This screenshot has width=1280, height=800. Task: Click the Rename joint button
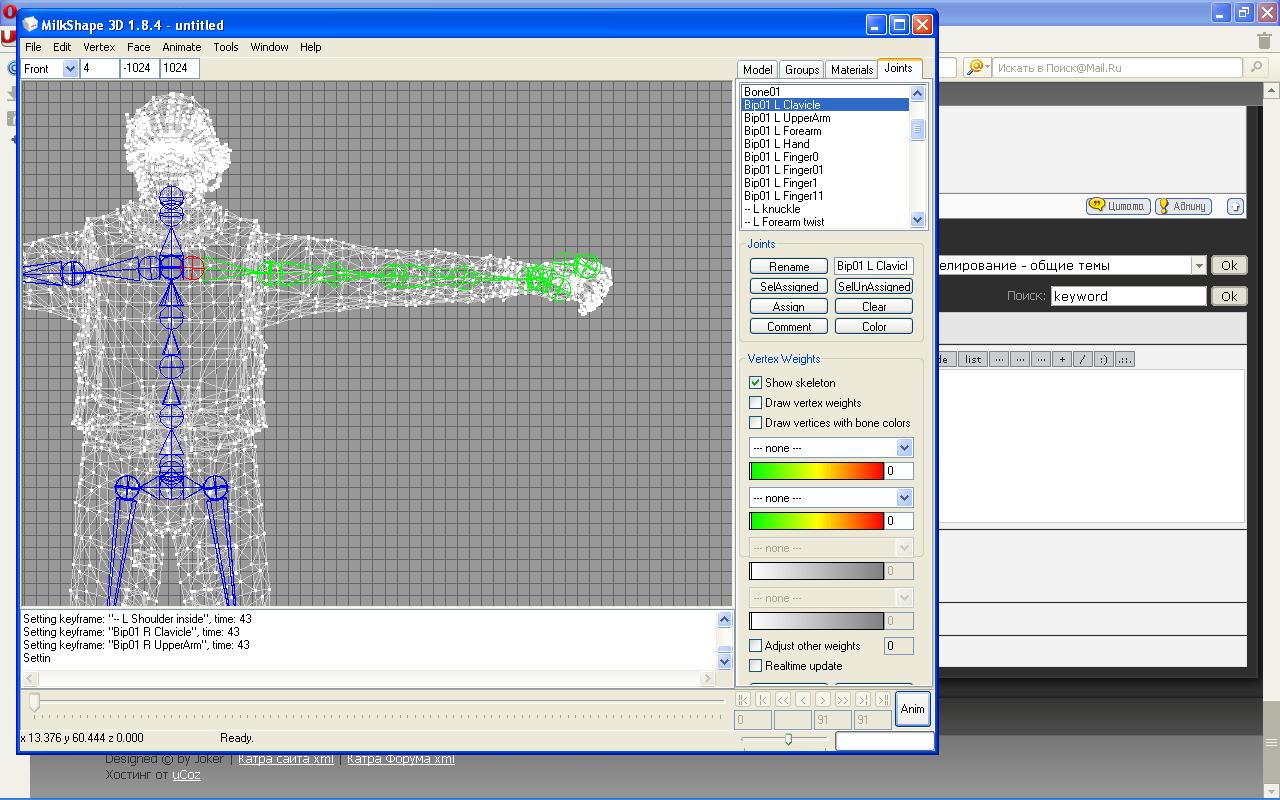789,267
